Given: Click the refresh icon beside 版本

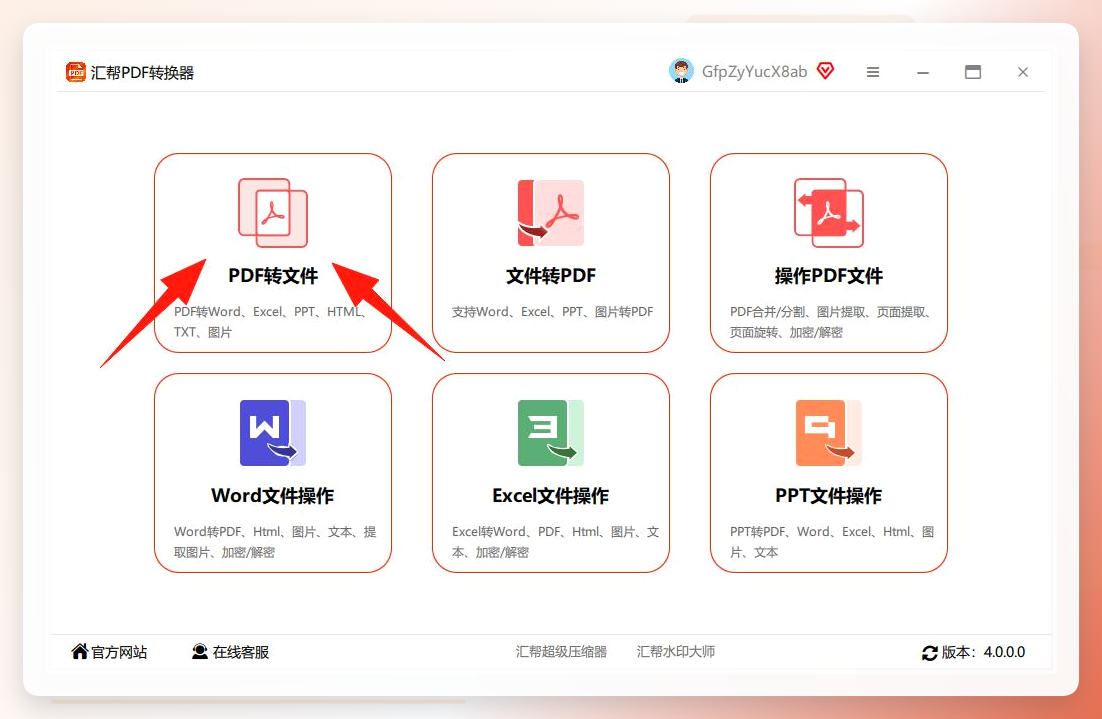Looking at the screenshot, I should point(930,653).
